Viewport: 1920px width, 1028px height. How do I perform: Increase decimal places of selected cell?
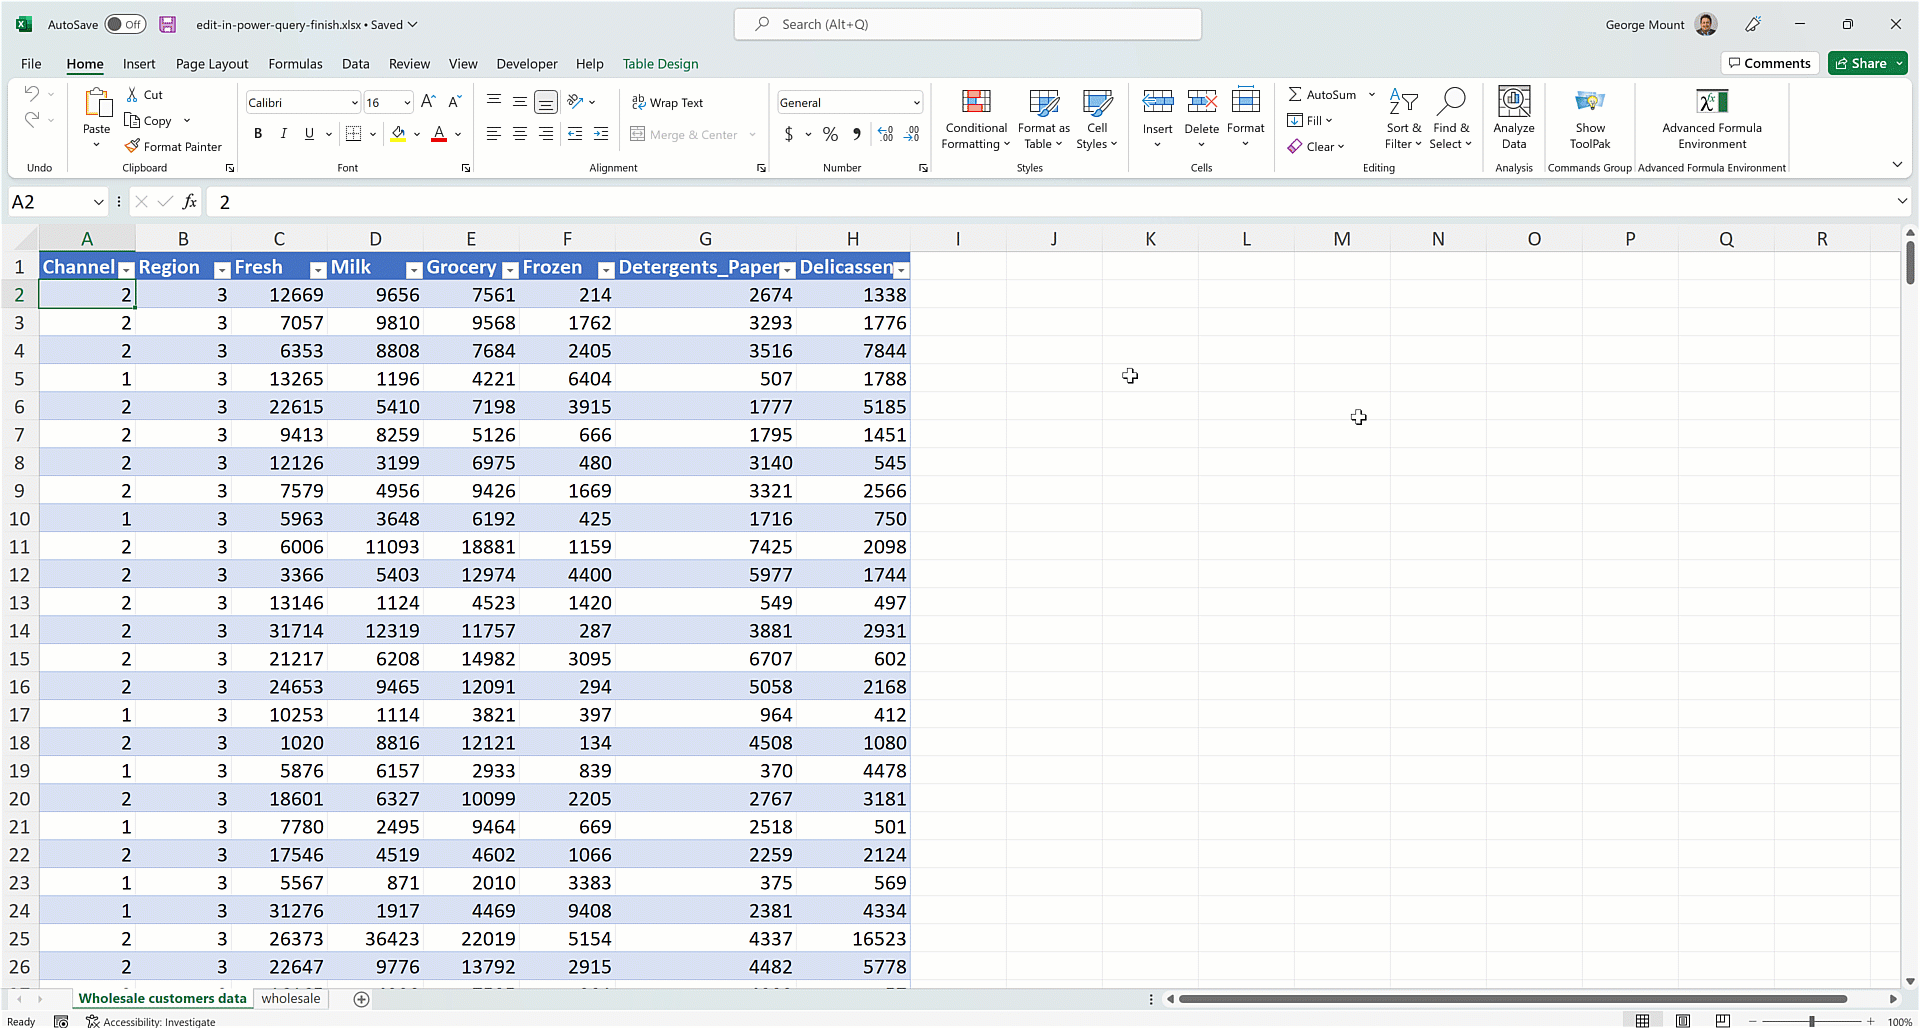(x=884, y=133)
